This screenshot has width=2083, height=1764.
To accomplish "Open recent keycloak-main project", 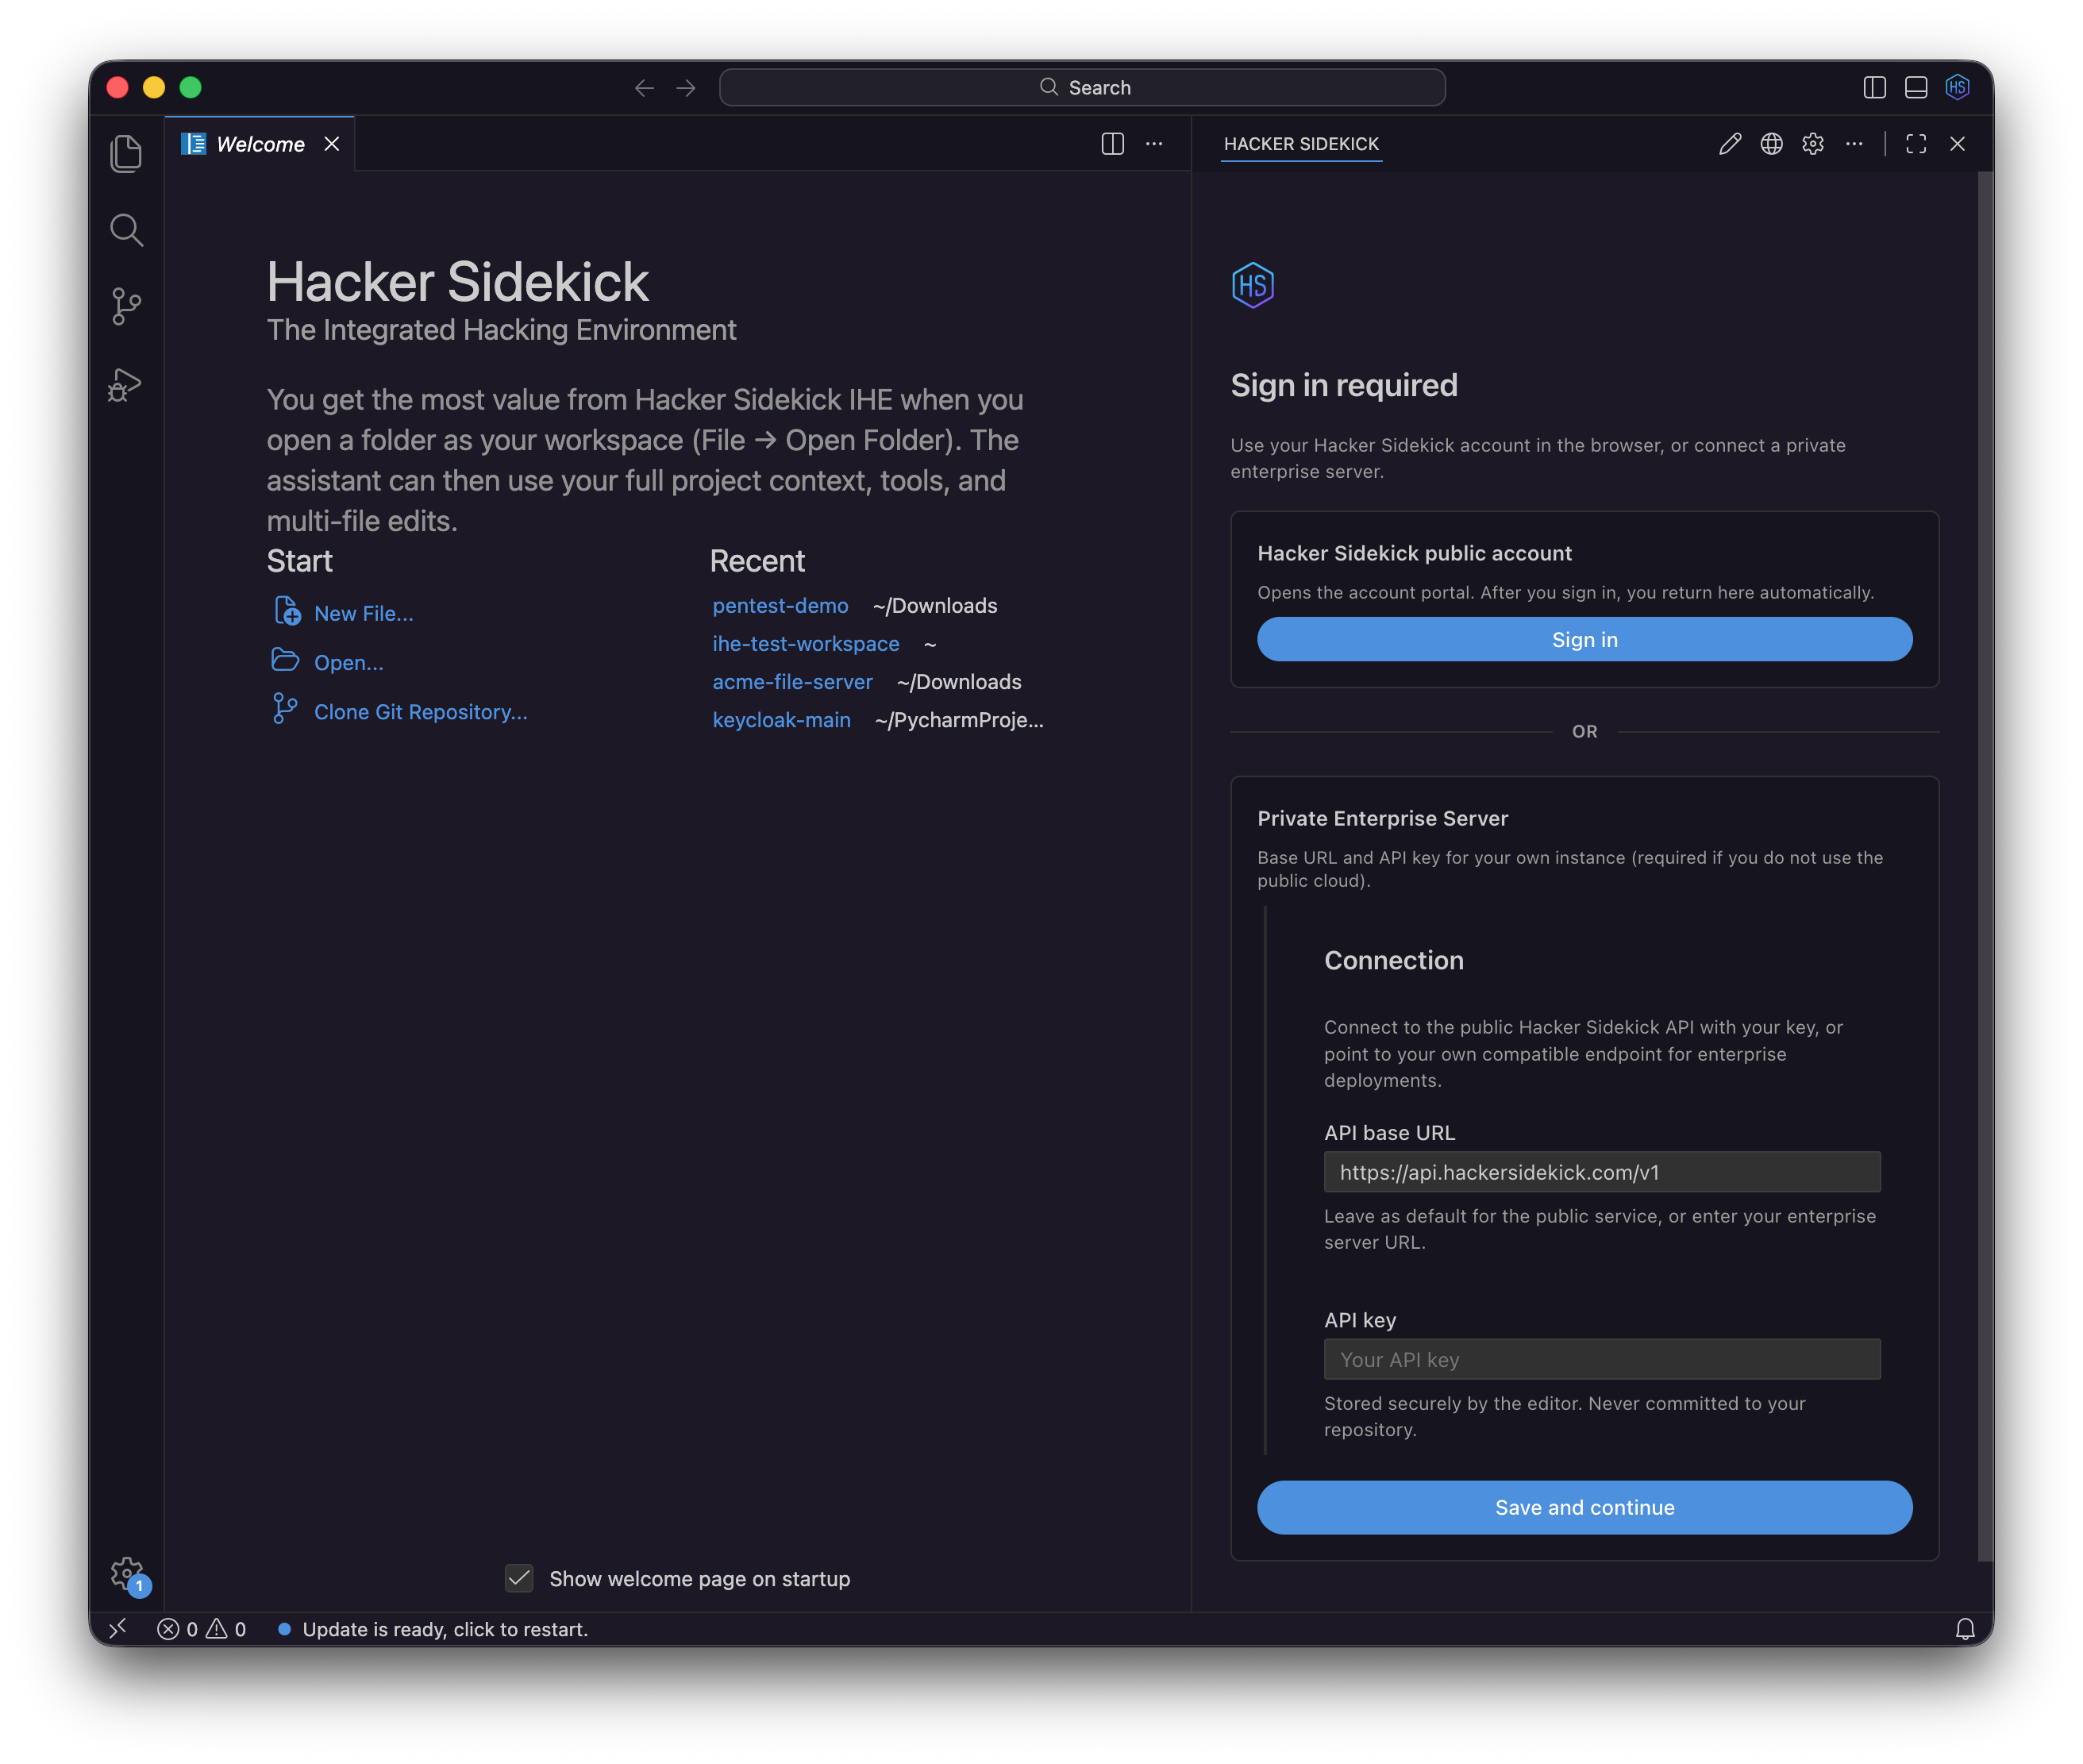I will [x=782, y=720].
